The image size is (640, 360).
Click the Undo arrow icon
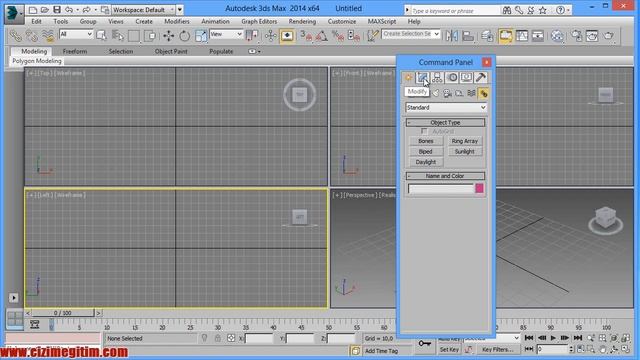click(69, 9)
